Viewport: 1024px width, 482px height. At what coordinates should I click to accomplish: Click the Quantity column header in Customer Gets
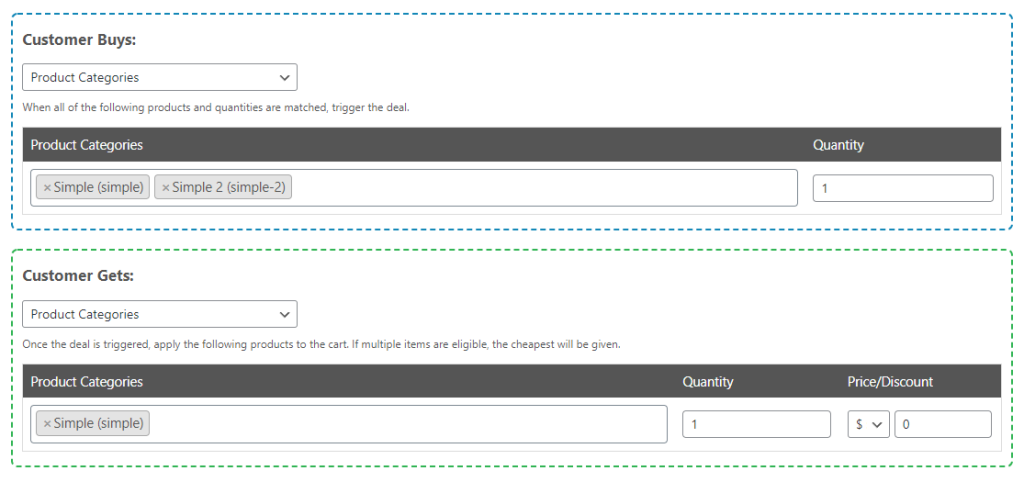click(x=708, y=382)
